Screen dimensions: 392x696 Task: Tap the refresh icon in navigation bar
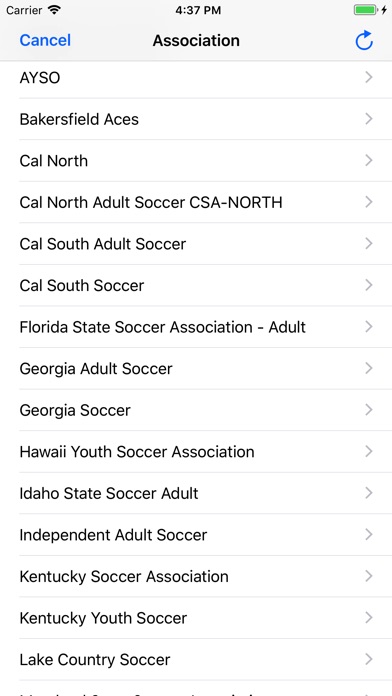pyautogui.click(x=364, y=40)
